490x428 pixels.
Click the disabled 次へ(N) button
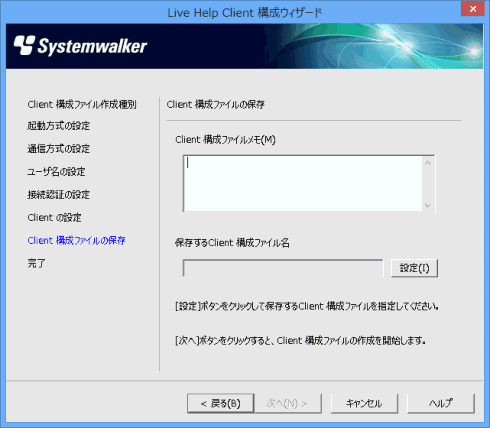(288, 403)
